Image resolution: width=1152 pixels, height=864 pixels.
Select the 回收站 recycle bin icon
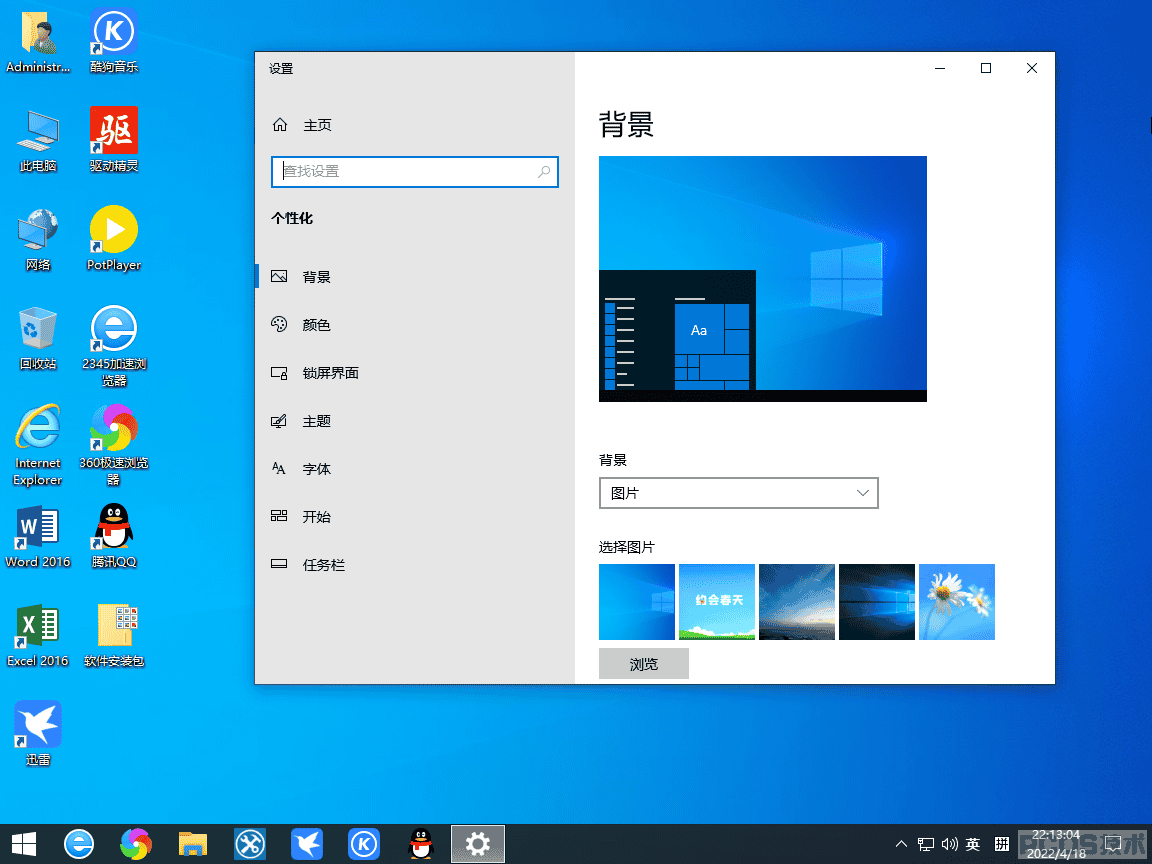[x=38, y=339]
